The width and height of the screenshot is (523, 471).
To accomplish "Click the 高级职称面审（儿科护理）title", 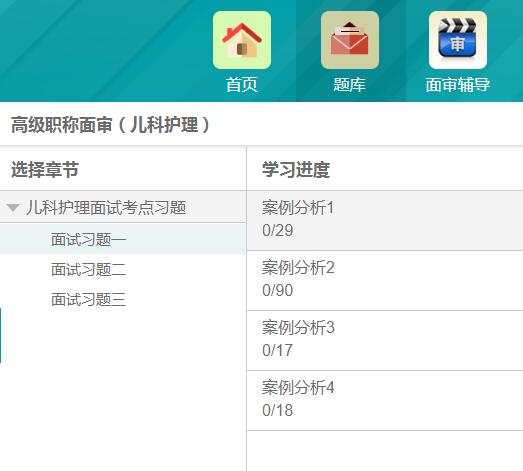I will [111, 125].
